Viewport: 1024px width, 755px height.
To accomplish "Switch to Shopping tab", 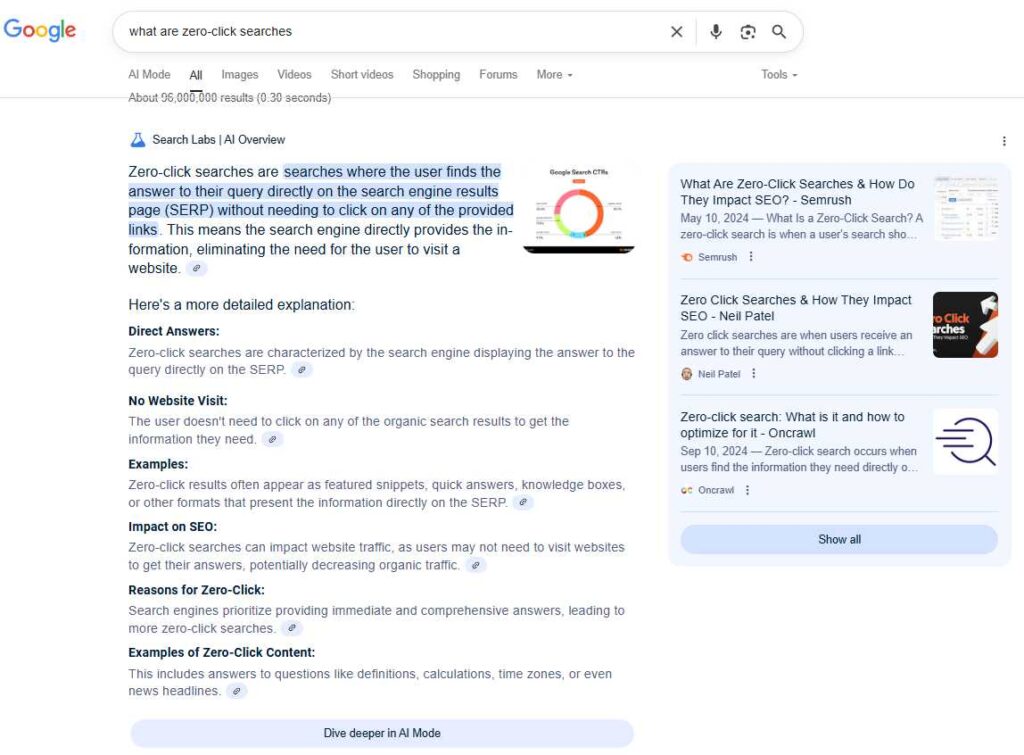I will tap(436, 74).
